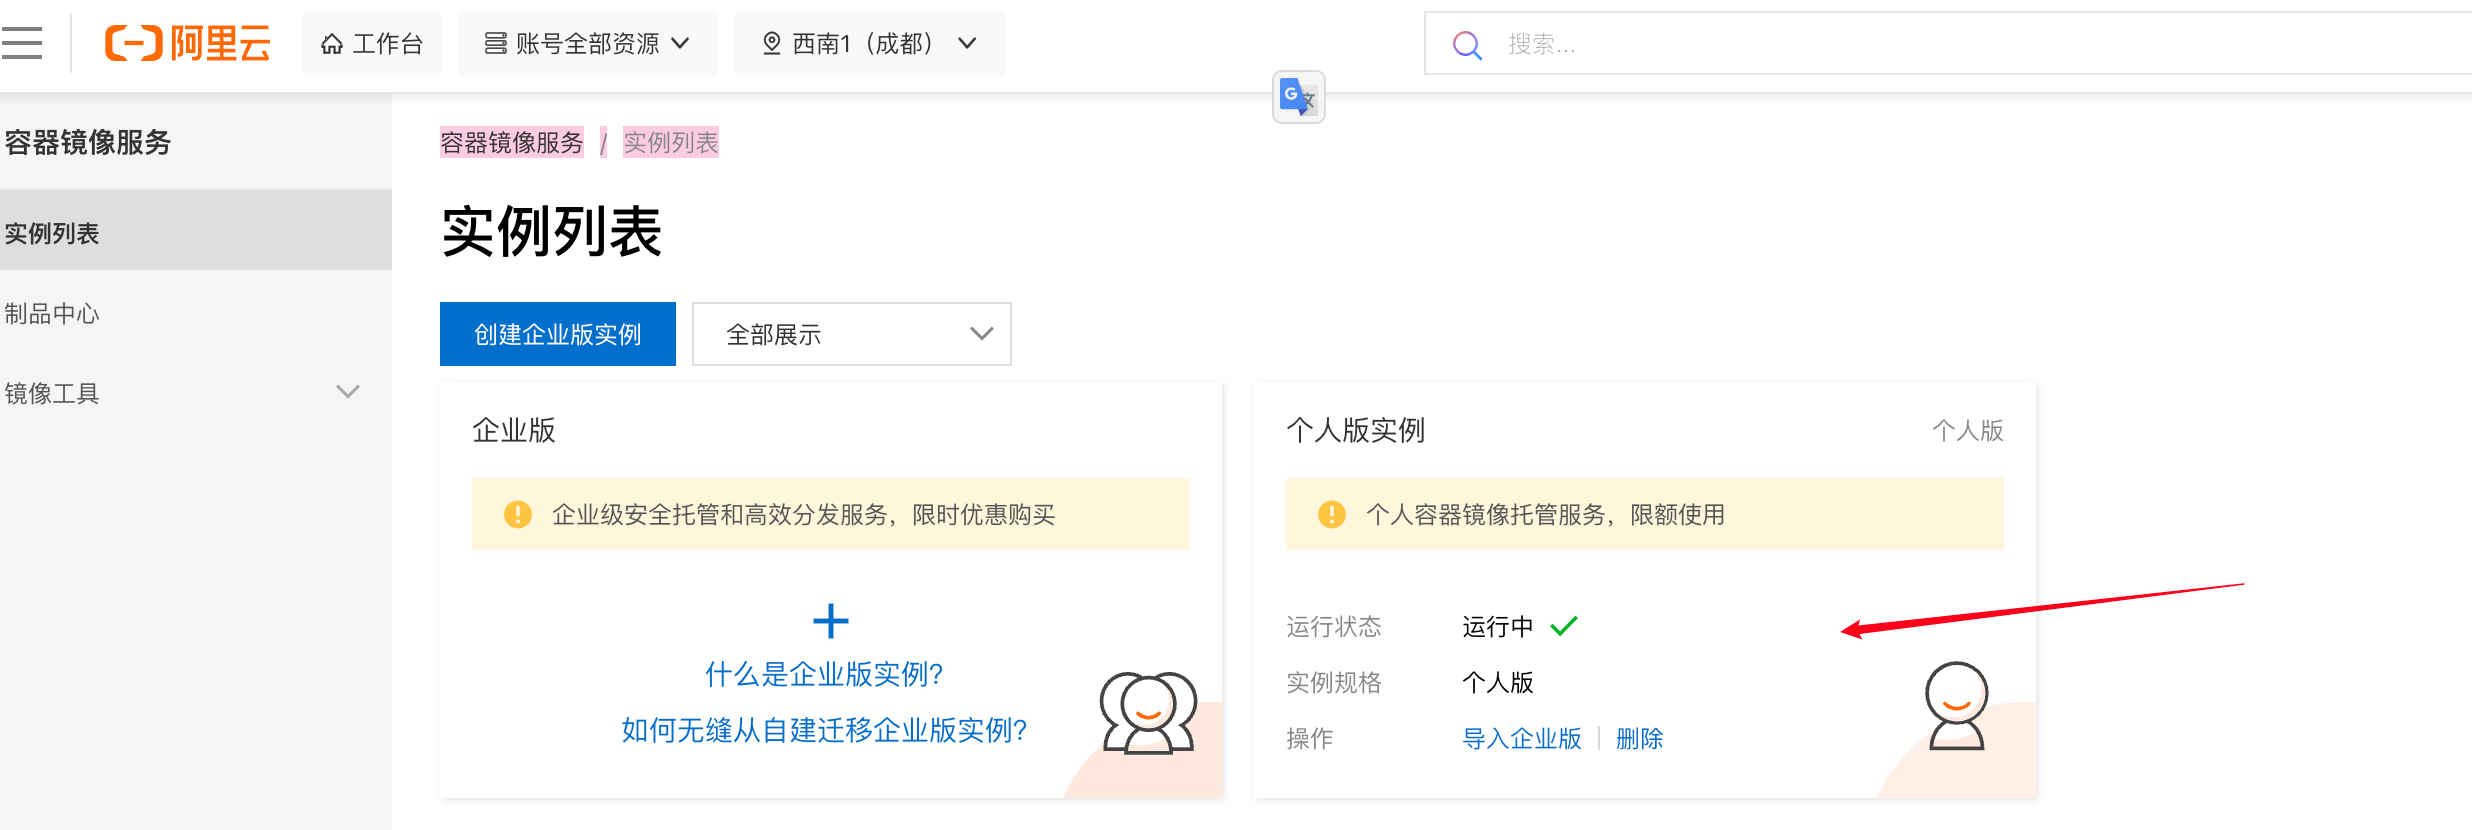
Task: Click the 企业级安全托管 promotion notice text
Action: (804, 514)
